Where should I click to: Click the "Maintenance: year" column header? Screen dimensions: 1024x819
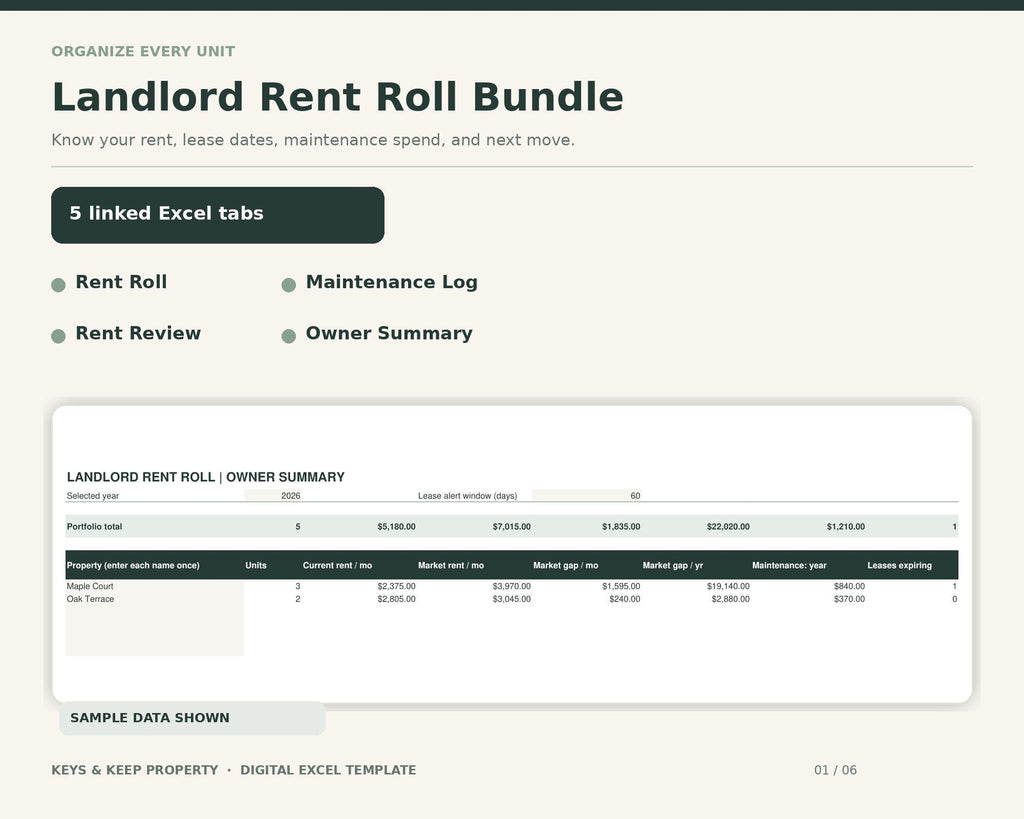789,566
